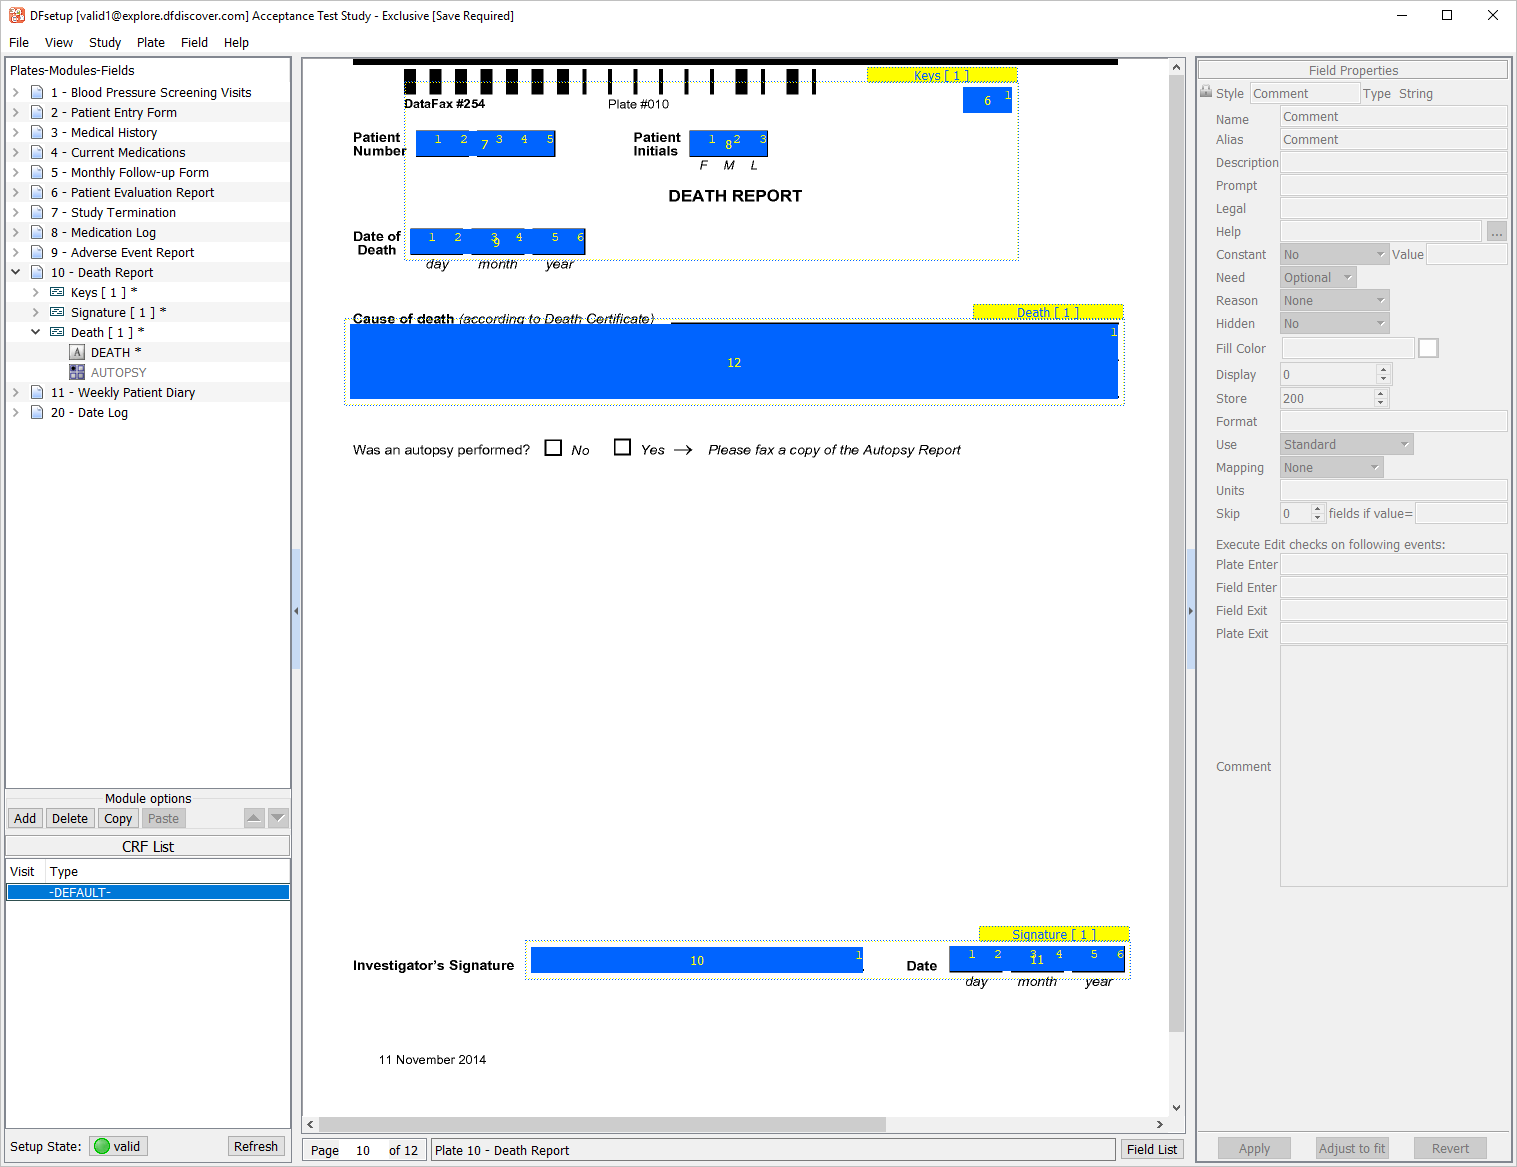Click the Refresh button

[256, 1146]
